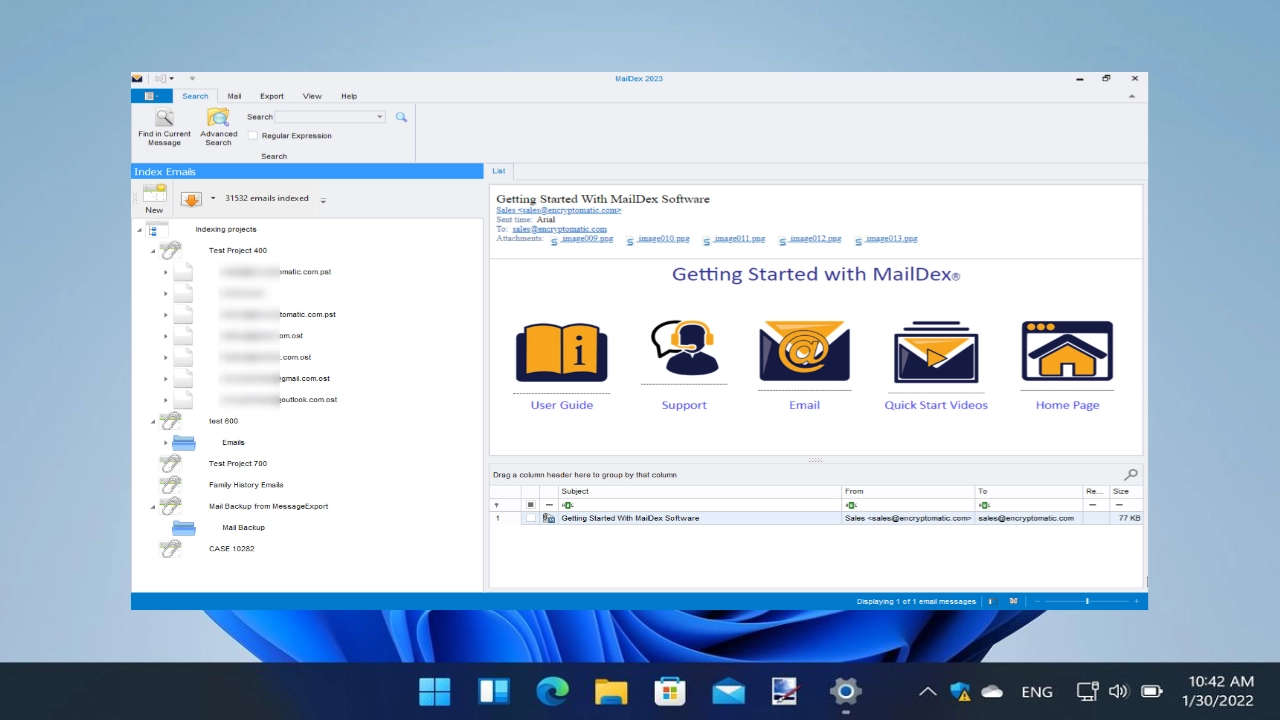
Task: Open the Help ribbon tab
Action: click(349, 96)
